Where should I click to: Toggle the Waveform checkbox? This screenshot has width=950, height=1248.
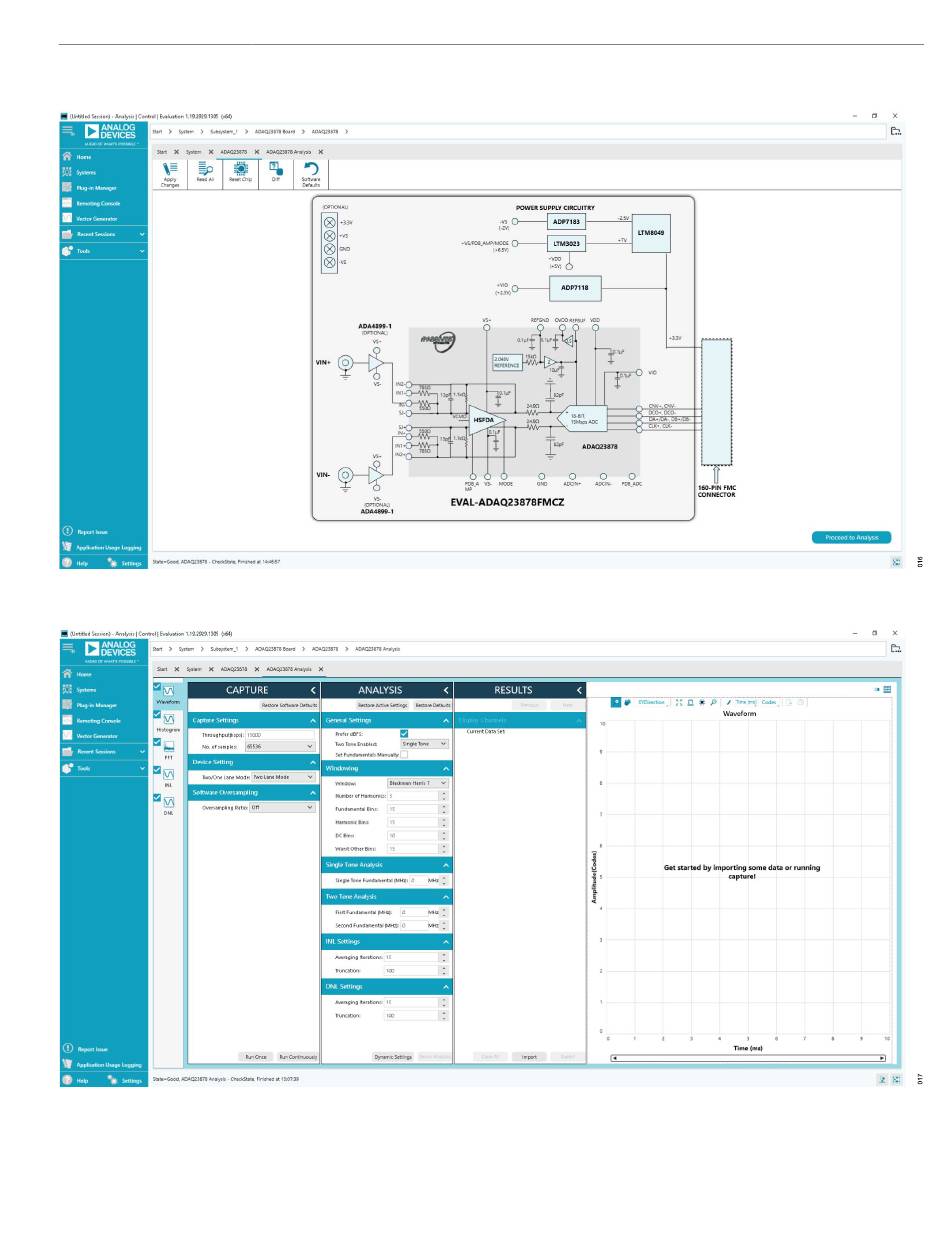pos(157,686)
